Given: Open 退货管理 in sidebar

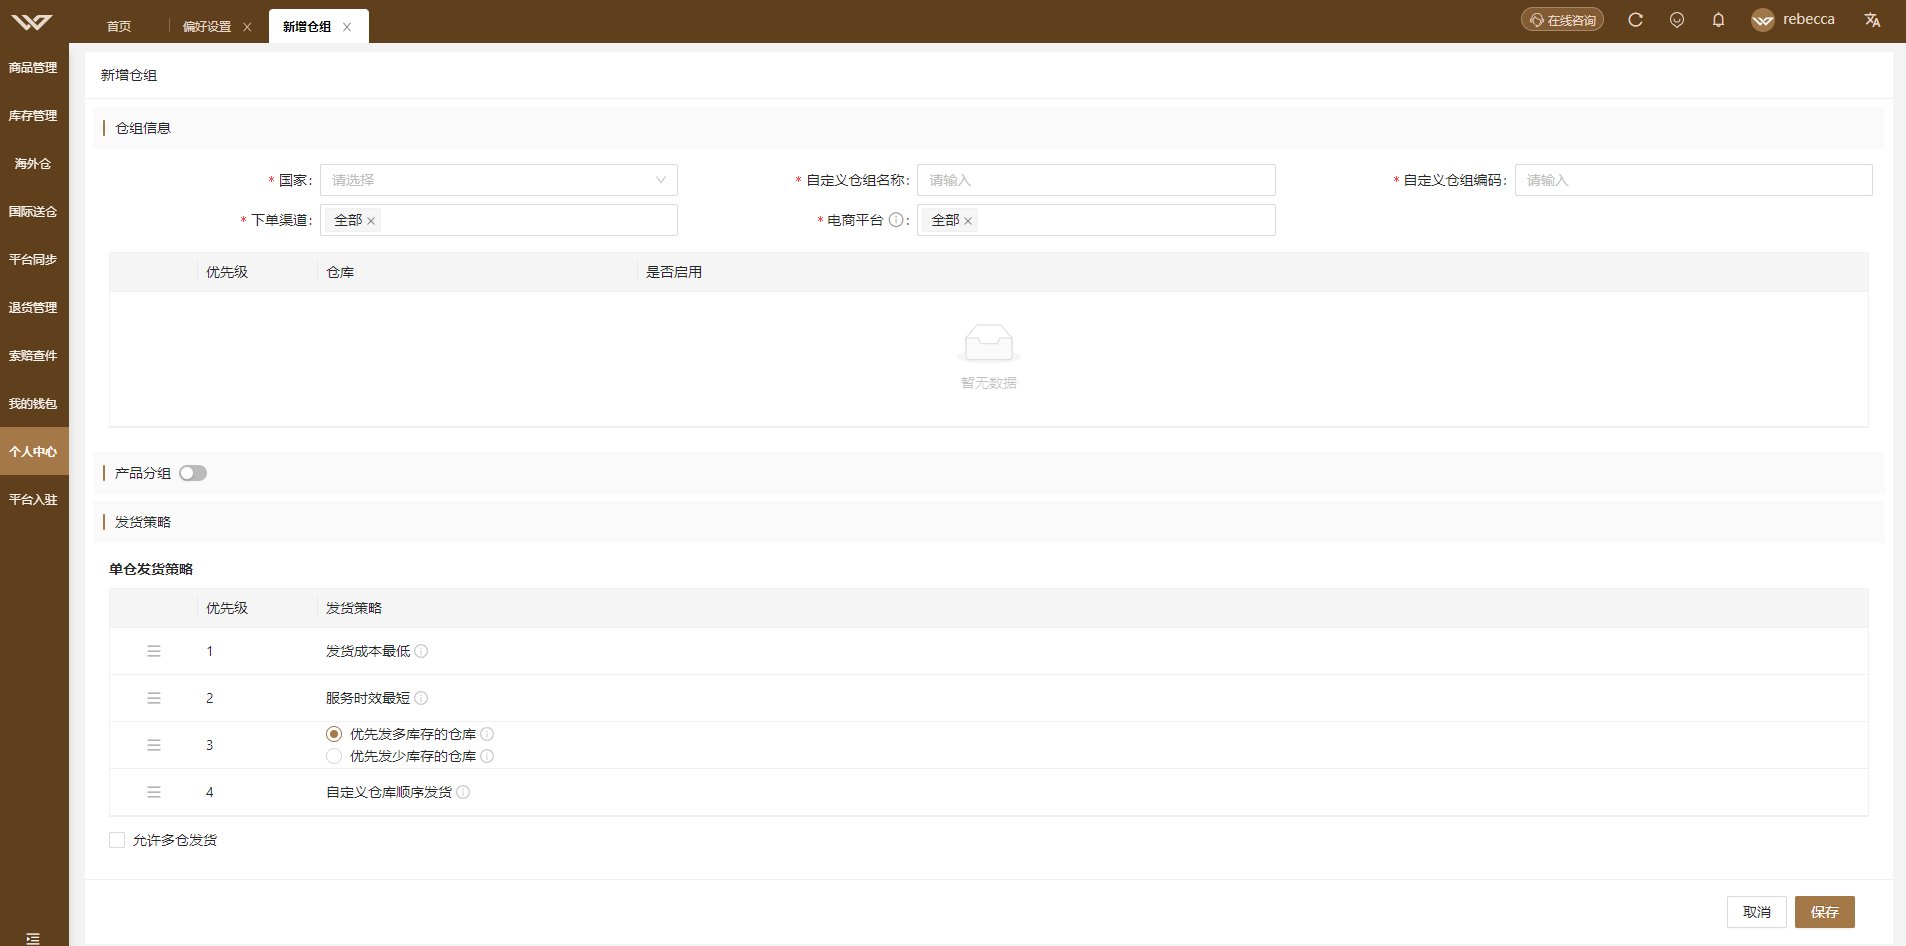Looking at the screenshot, I should [x=33, y=308].
